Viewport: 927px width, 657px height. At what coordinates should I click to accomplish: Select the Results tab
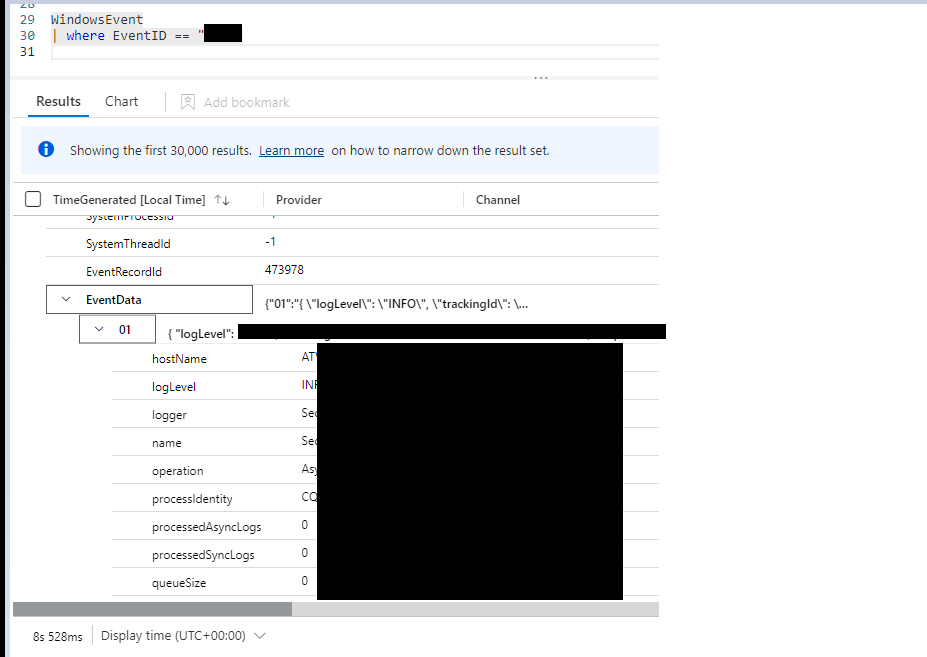click(x=57, y=101)
